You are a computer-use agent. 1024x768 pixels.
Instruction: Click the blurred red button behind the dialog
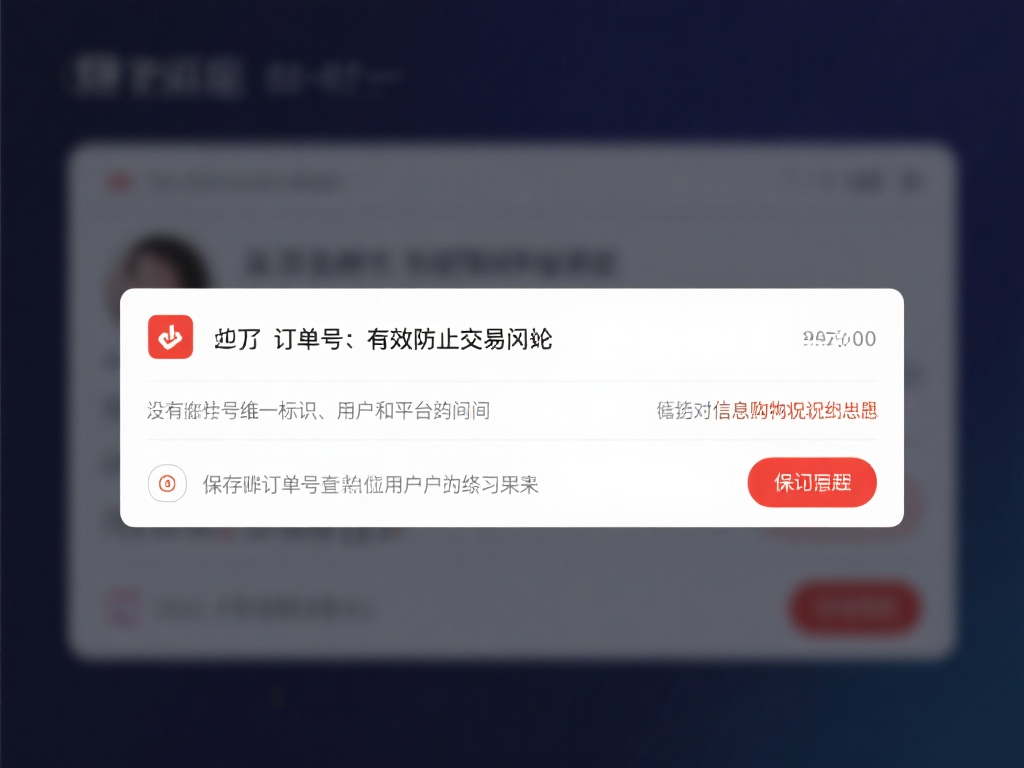(x=855, y=607)
